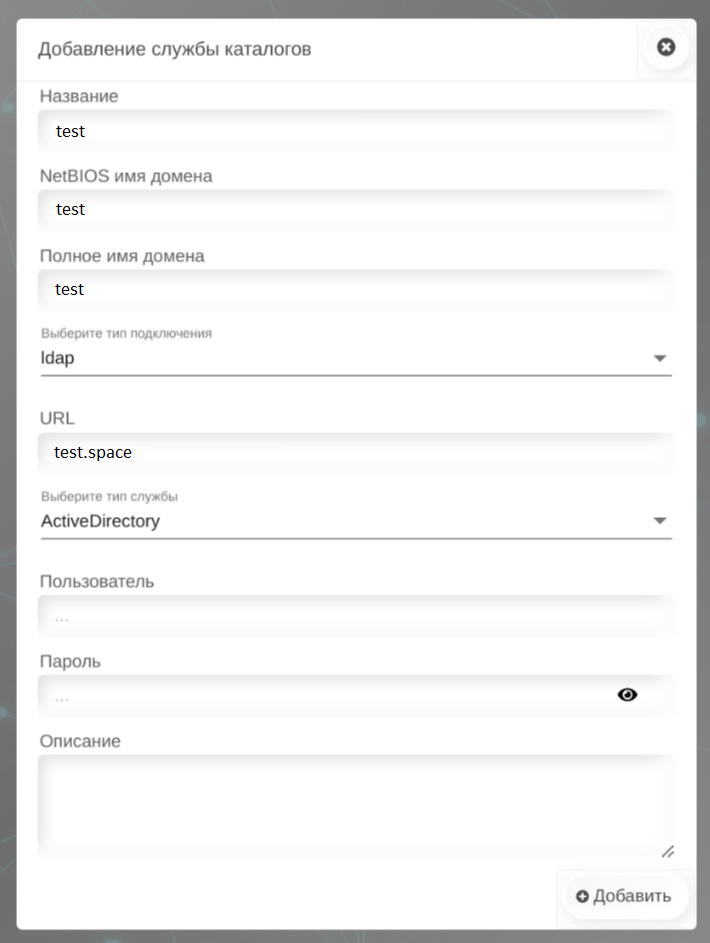The width and height of the screenshot is (710, 943).
Task: Focus the Название text field
Action: coord(355,131)
